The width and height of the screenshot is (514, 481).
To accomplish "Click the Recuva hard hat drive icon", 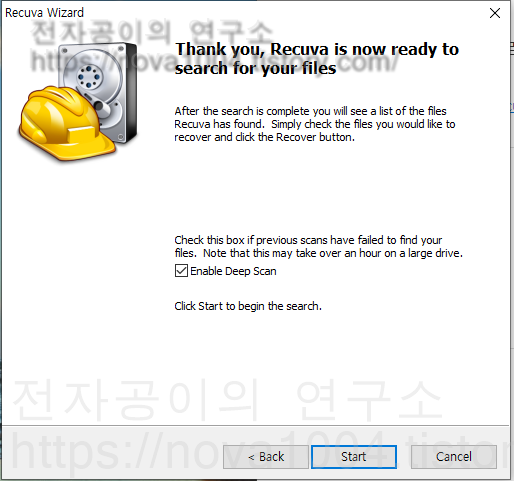I will (x=78, y=102).
